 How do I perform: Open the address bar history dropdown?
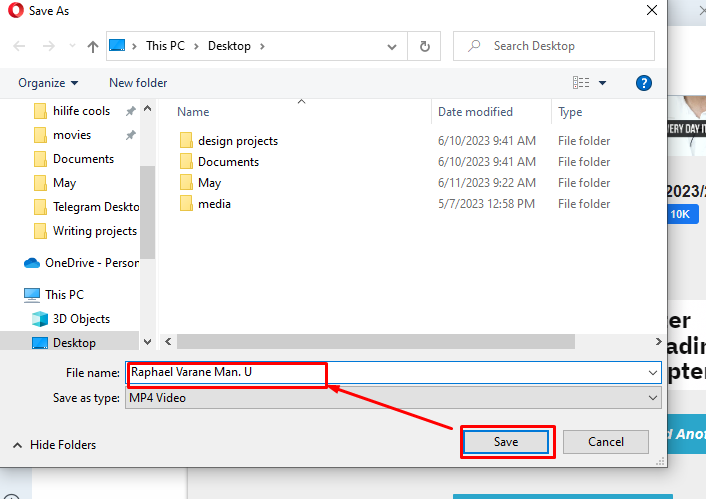pyautogui.click(x=392, y=46)
